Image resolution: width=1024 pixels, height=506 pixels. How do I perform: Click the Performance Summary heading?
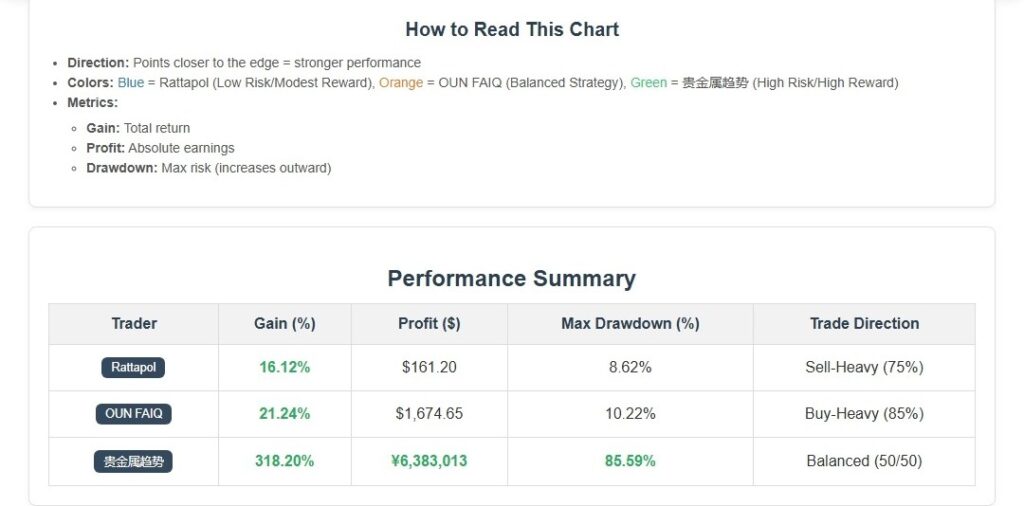point(511,278)
